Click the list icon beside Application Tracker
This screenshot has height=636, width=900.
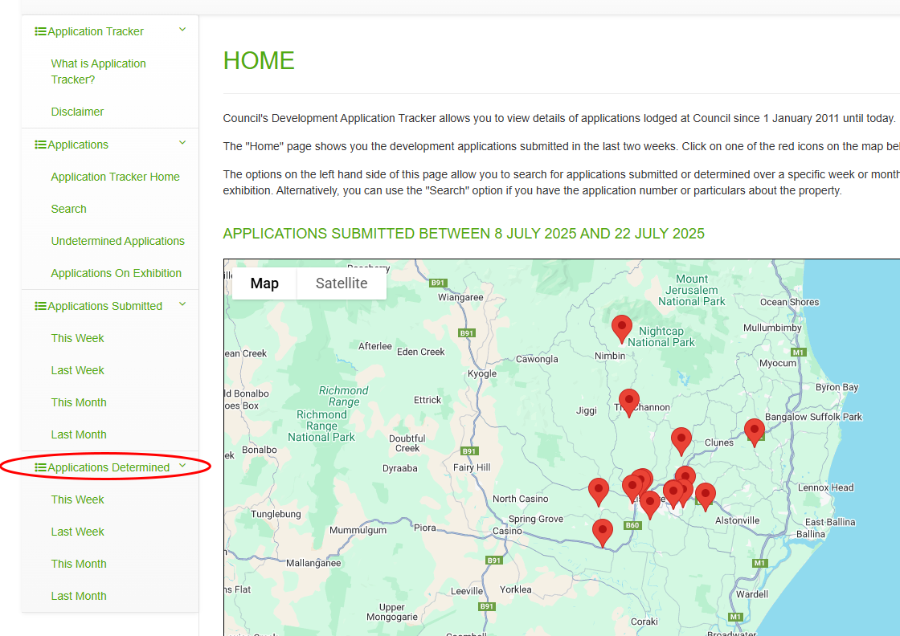[x=40, y=32]
